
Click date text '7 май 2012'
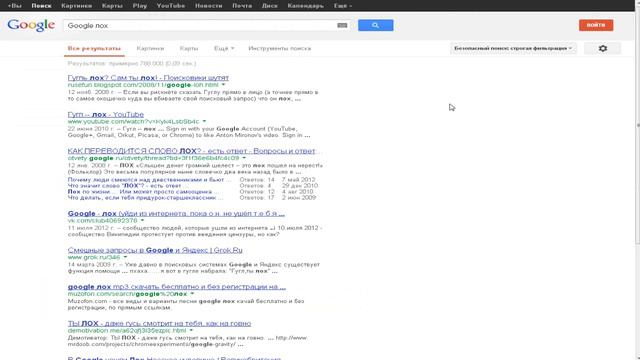pyautogui.click(x=298, y=180)
